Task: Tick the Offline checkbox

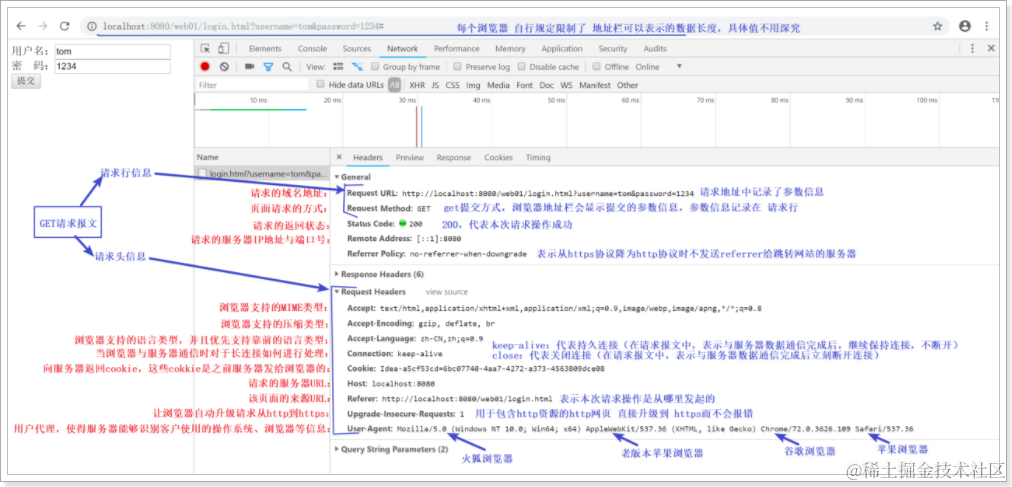Action: (x=597, y=66)
